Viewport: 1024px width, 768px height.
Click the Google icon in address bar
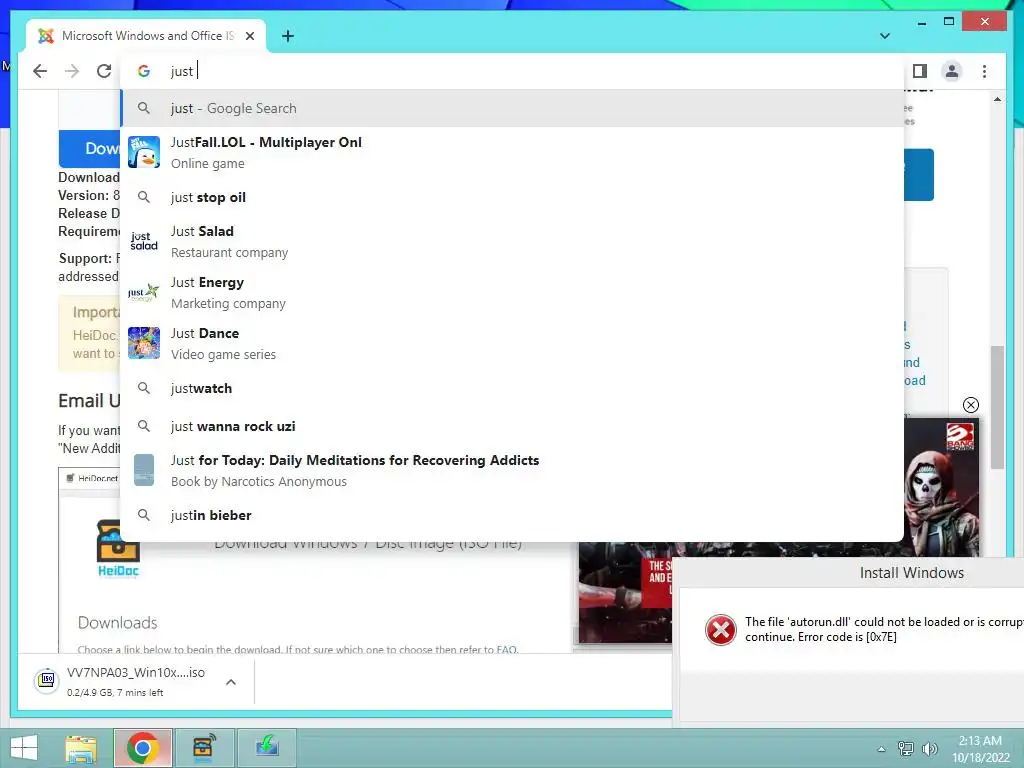[x=144, y=71]
